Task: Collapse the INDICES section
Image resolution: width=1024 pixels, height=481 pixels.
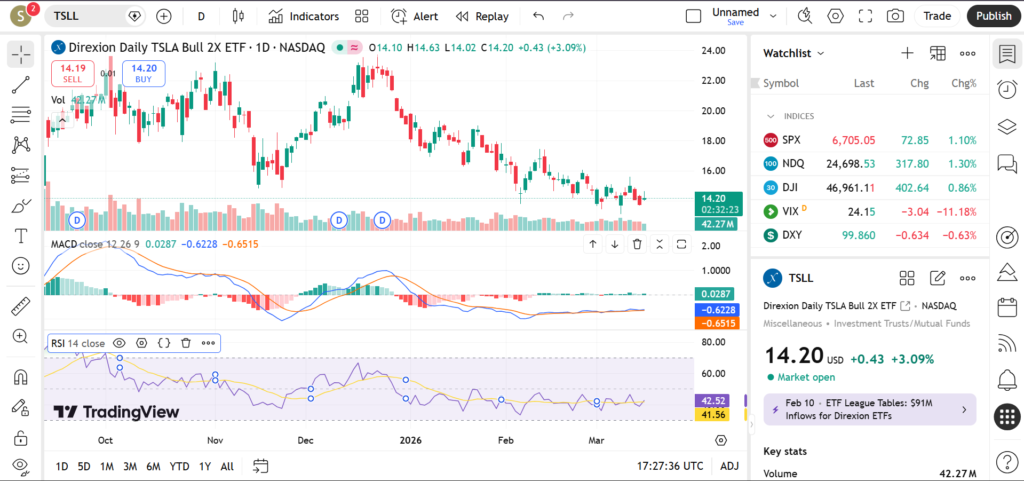Action: pos(771,116)
